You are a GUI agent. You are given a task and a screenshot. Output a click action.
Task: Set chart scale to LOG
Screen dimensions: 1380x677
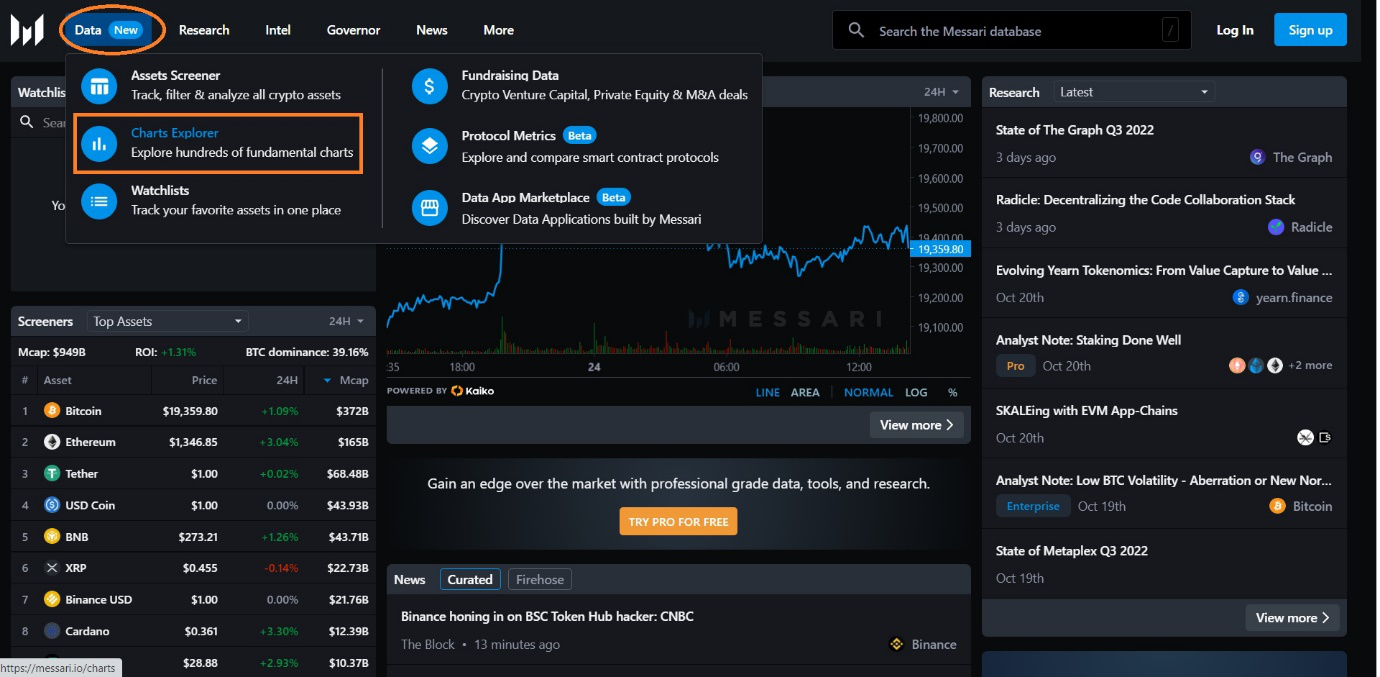point(916,392)
